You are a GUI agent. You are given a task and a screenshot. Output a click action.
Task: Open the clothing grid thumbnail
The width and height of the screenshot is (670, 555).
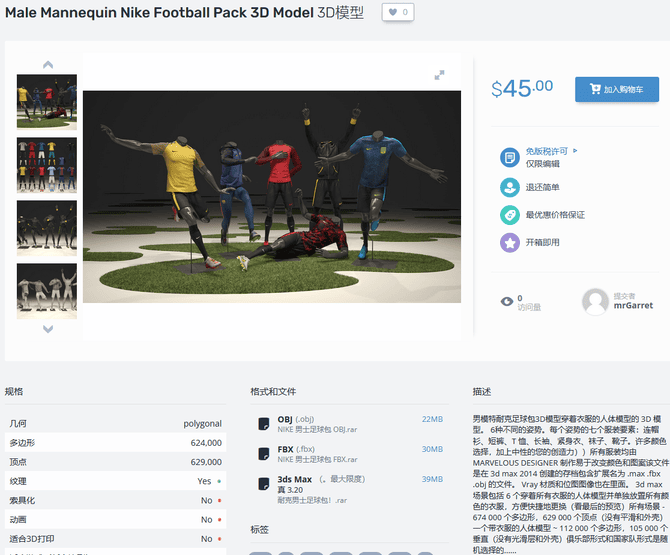coord(47,165)
